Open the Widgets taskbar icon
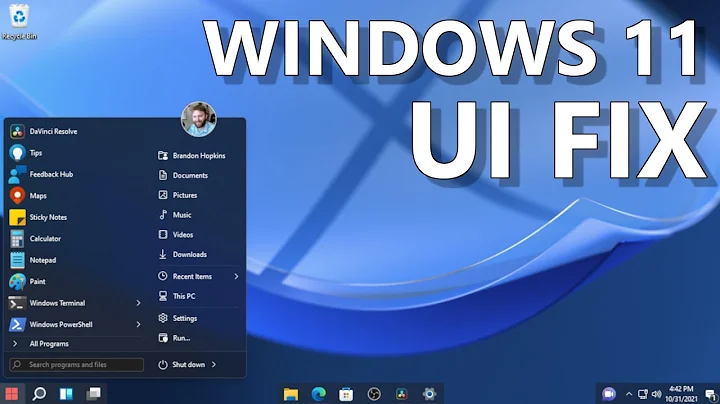Screen dimensions: 720x404 66,393
